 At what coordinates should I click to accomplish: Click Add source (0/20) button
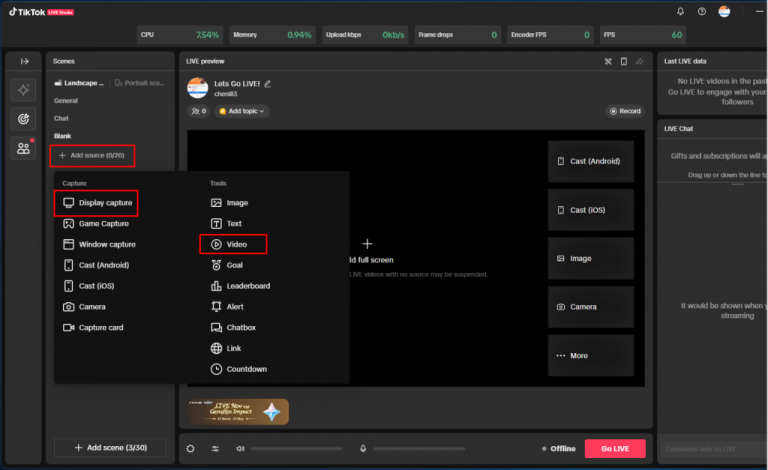point(92,156)
